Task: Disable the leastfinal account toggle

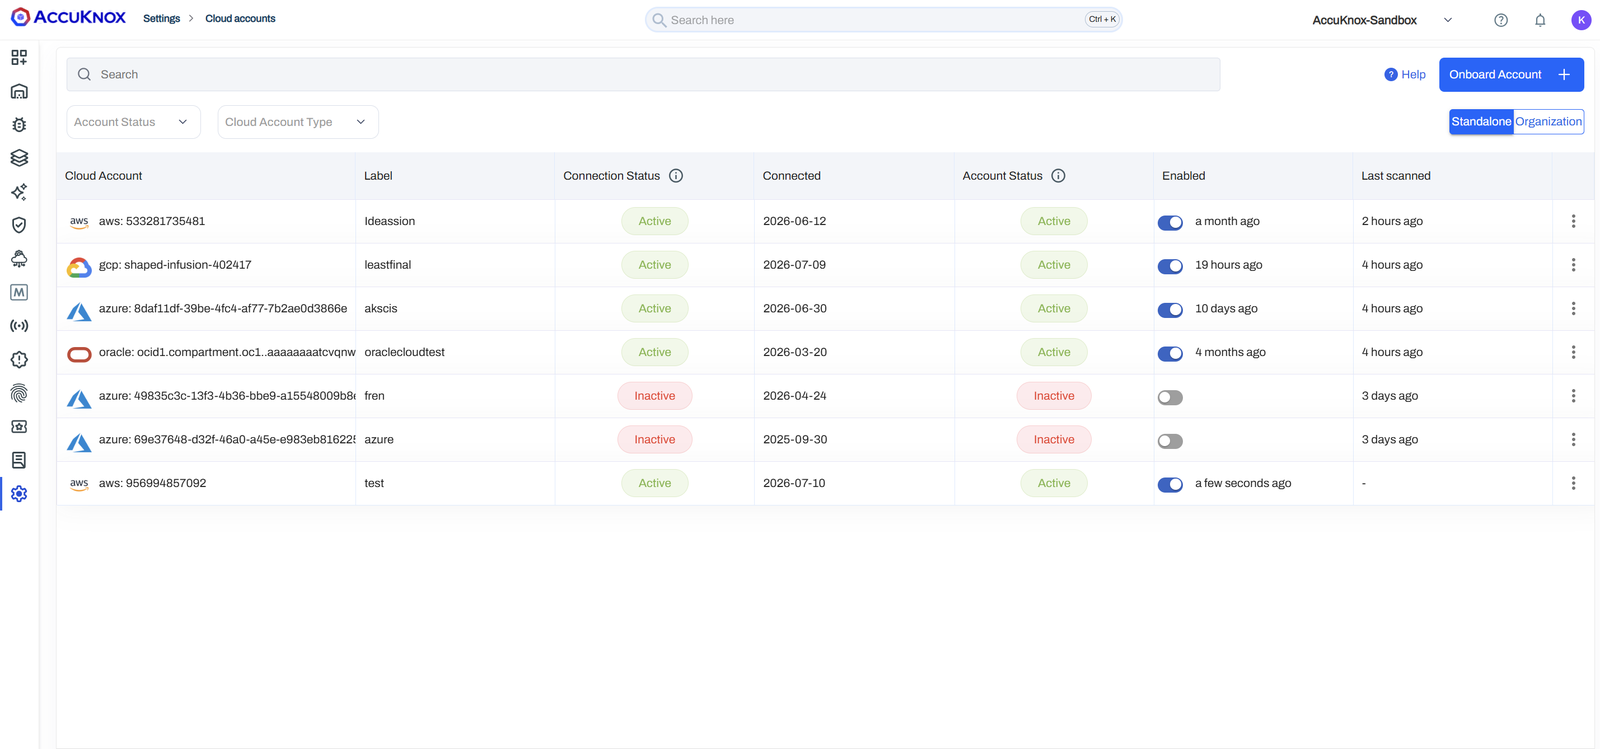Action: [x=1170, y=266]
